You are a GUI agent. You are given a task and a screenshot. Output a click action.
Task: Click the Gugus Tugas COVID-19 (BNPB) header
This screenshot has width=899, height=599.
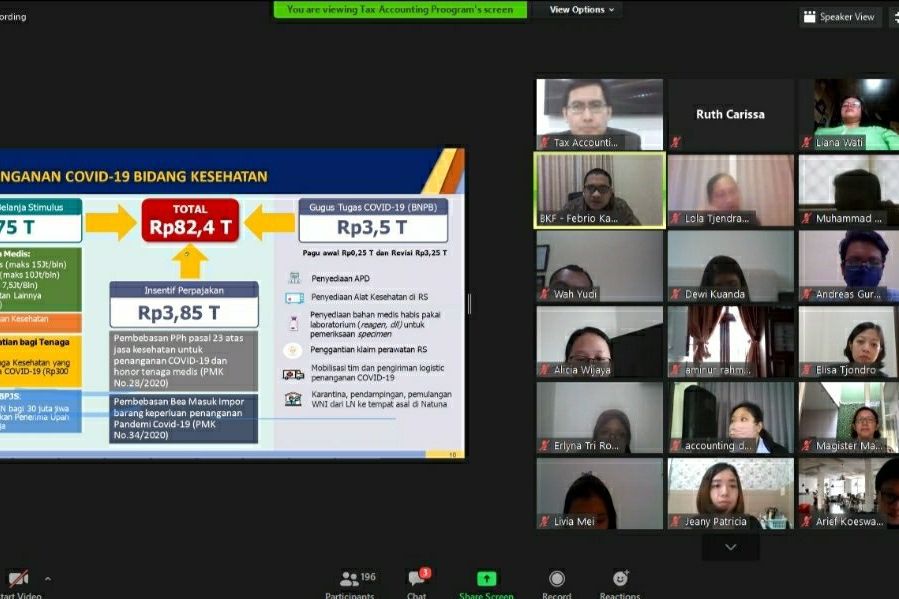[373, 207]
